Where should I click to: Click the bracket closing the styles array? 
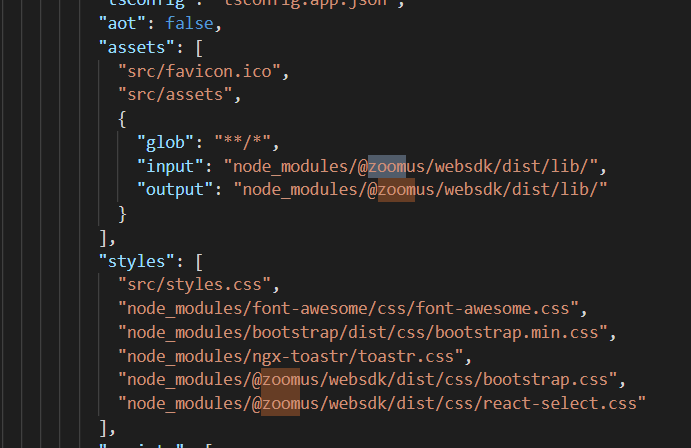pos(103,427)
